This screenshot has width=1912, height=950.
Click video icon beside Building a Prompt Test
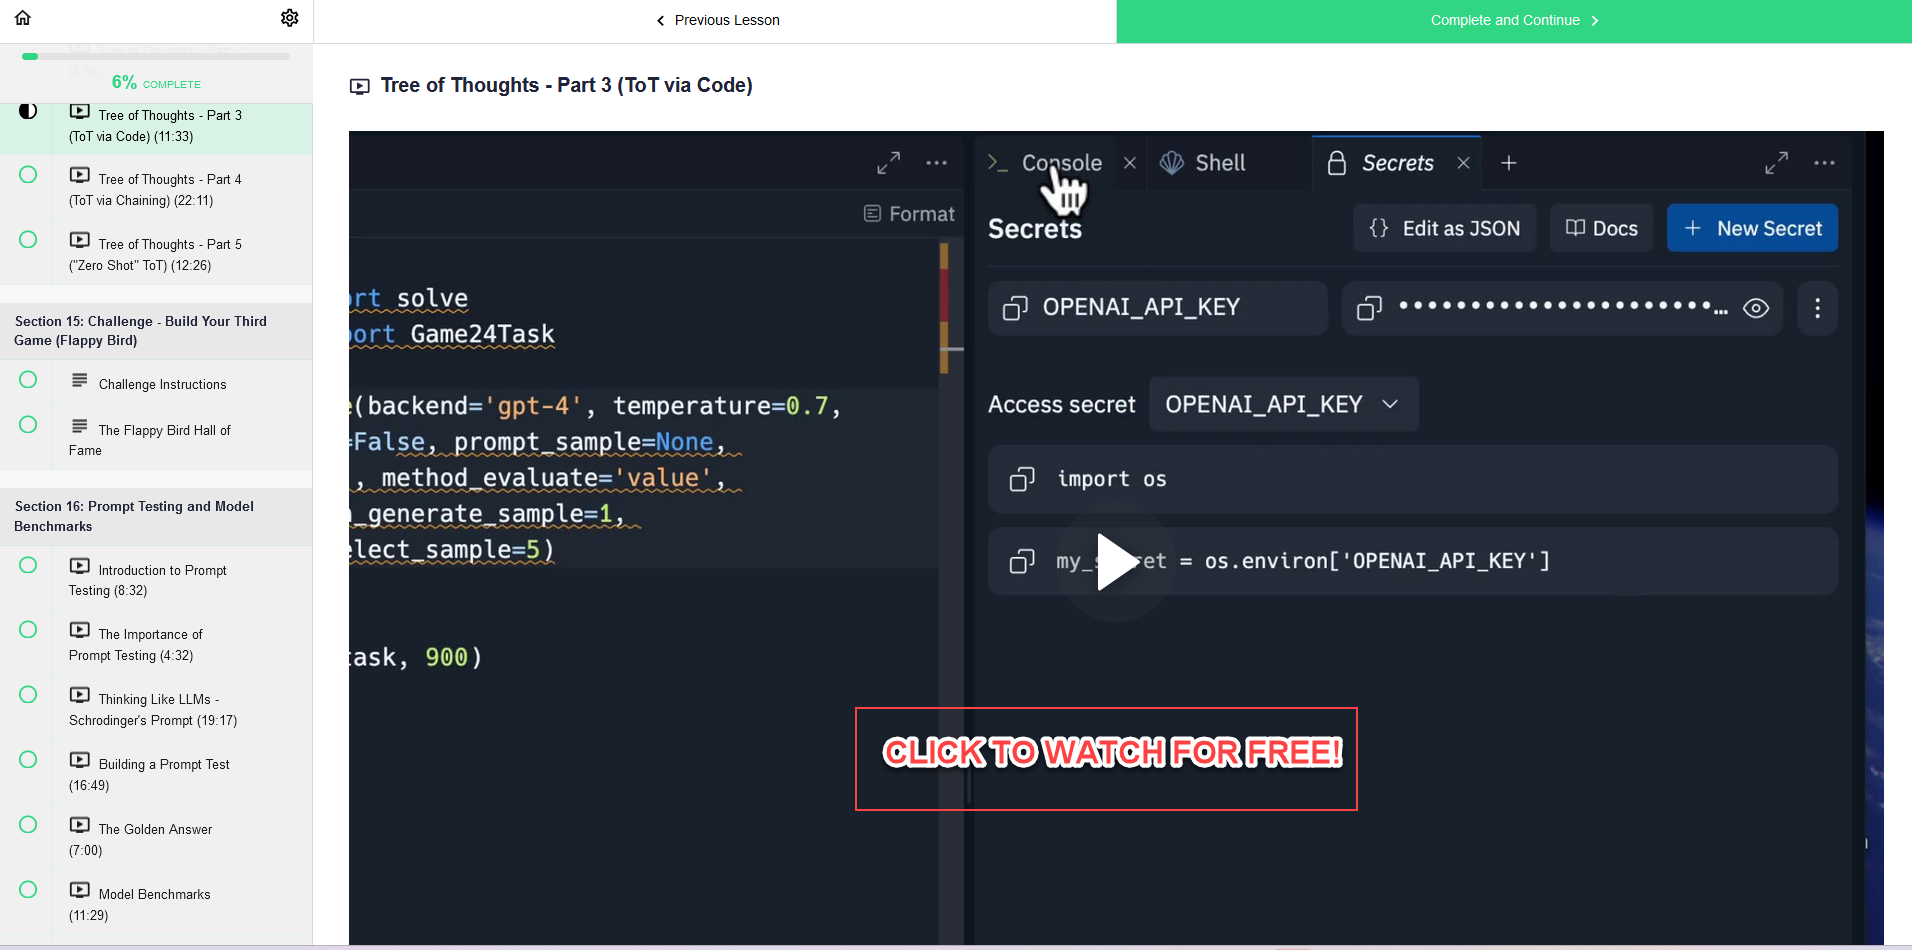tap(80, 760)
